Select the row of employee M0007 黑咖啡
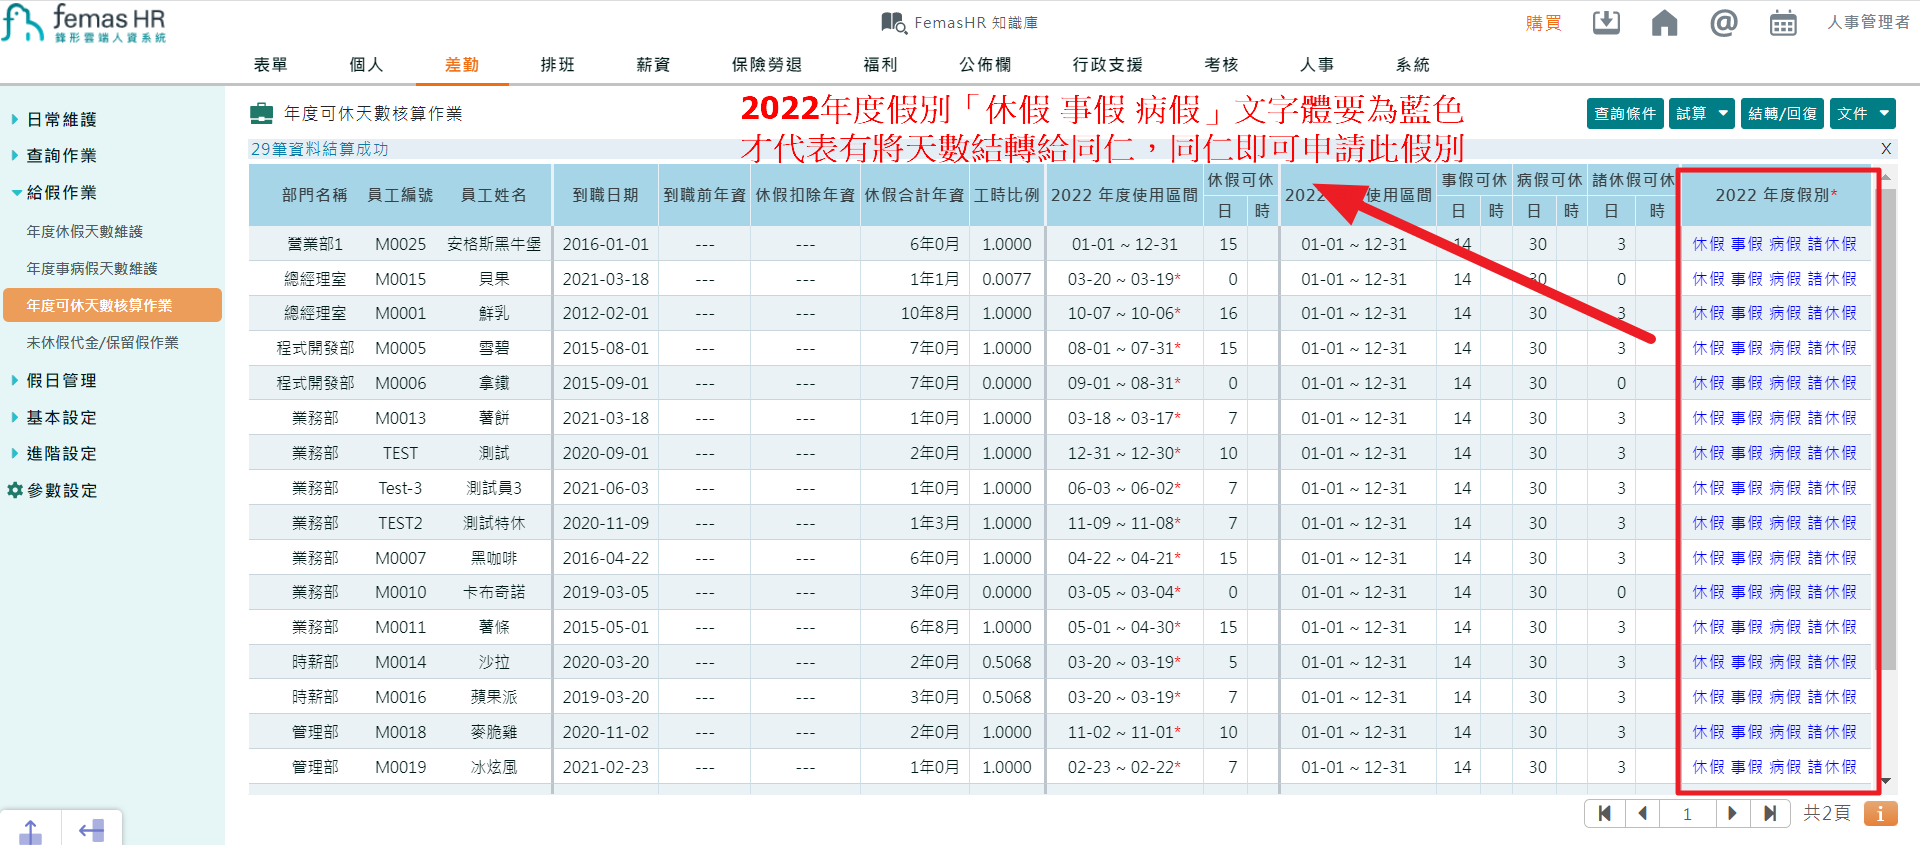1920x845 pixels. click(x=1060, y=558)
